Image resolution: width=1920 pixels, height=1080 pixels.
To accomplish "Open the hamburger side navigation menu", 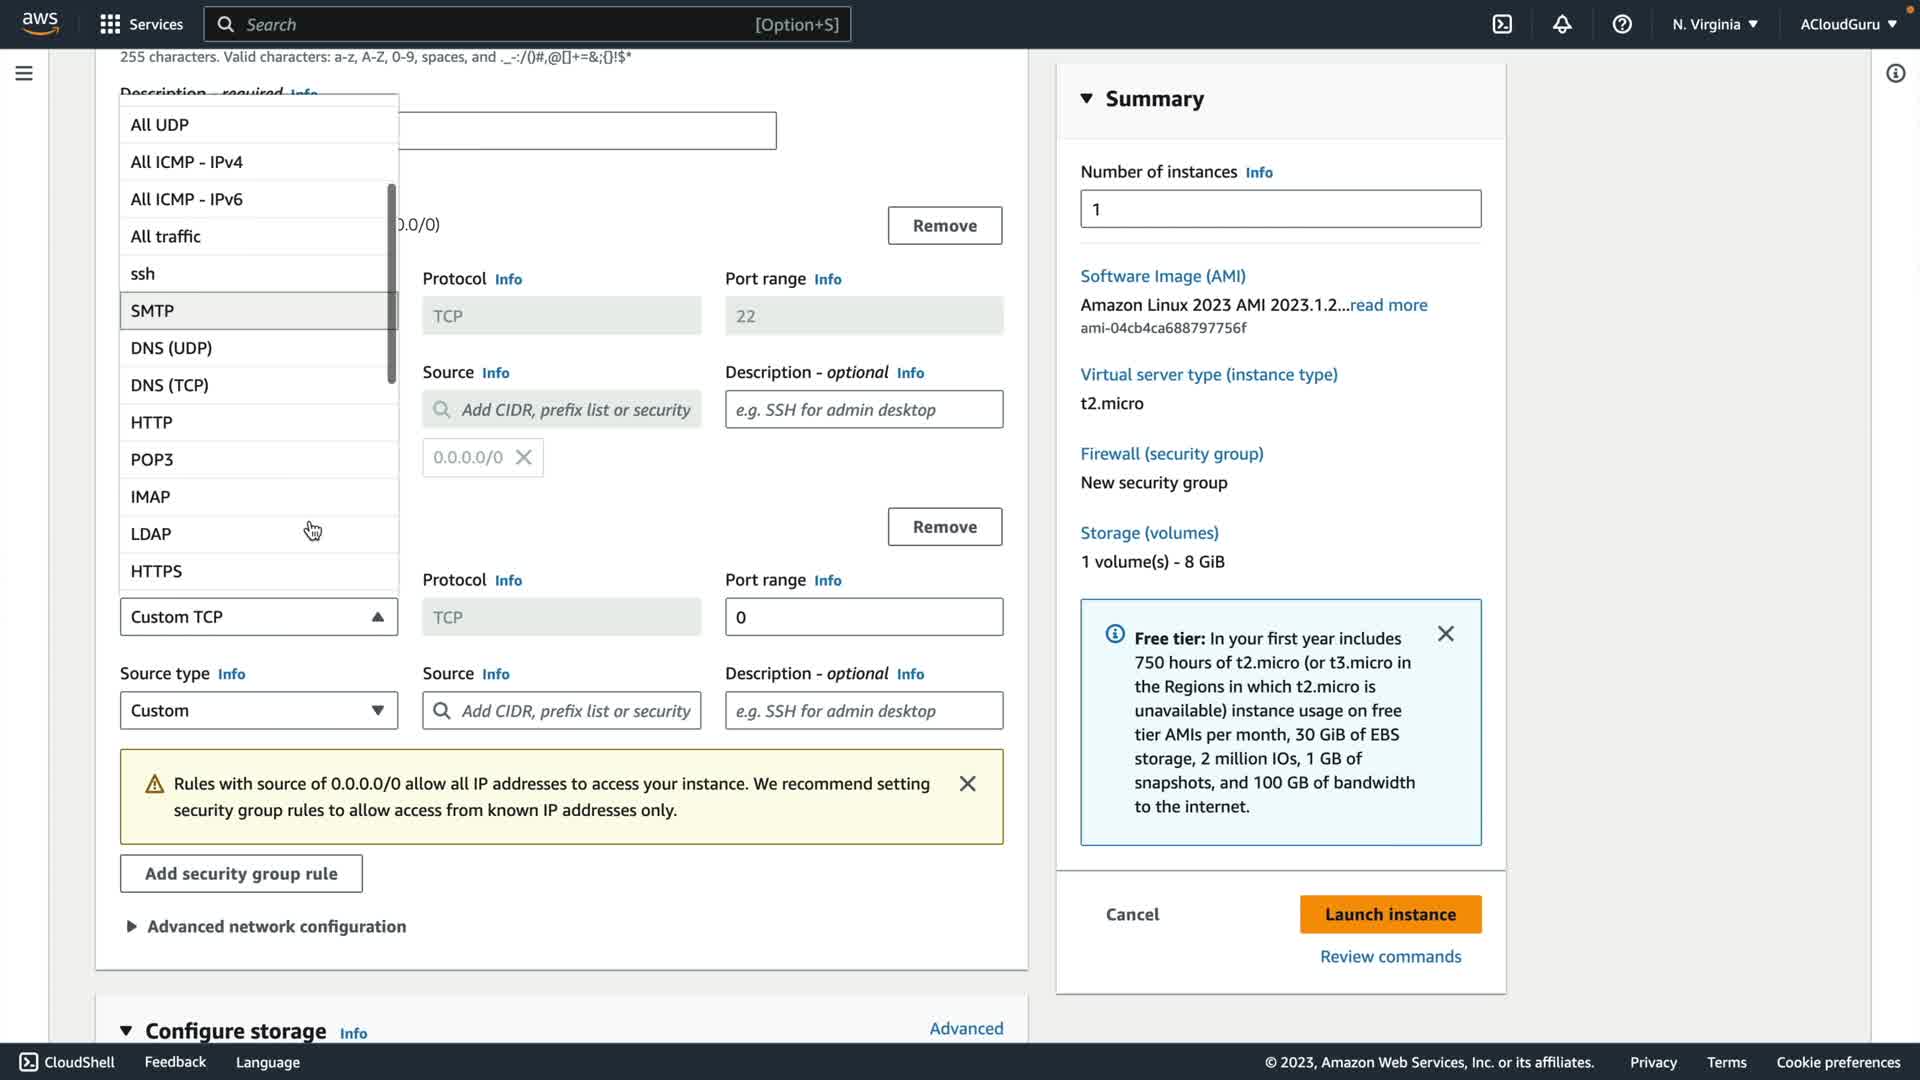I will click(x=24, y=73).
